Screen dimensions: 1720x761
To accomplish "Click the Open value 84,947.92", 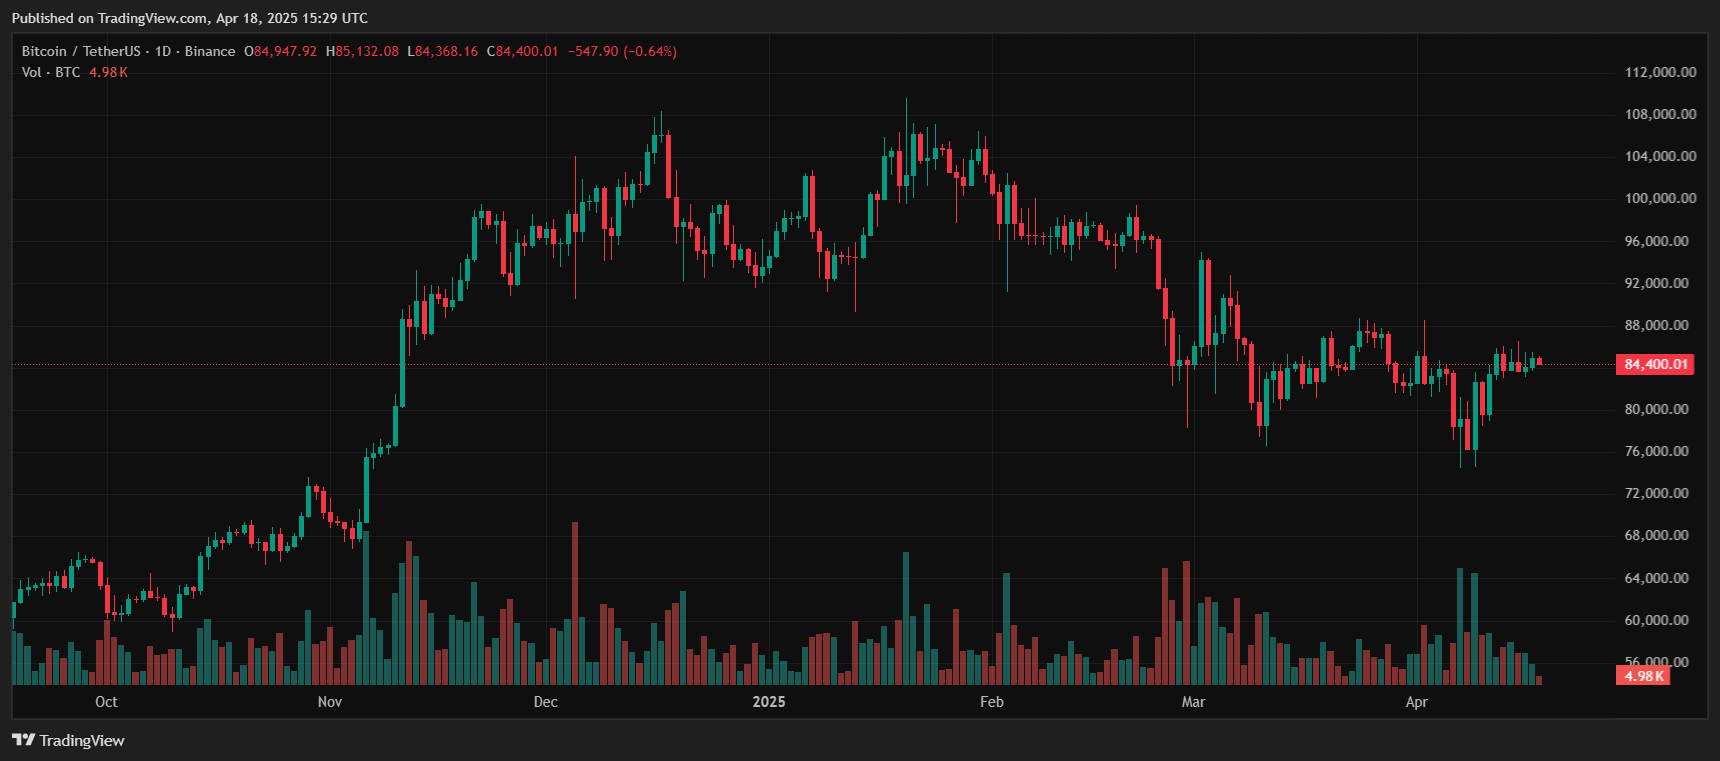I will coord(285,51).
